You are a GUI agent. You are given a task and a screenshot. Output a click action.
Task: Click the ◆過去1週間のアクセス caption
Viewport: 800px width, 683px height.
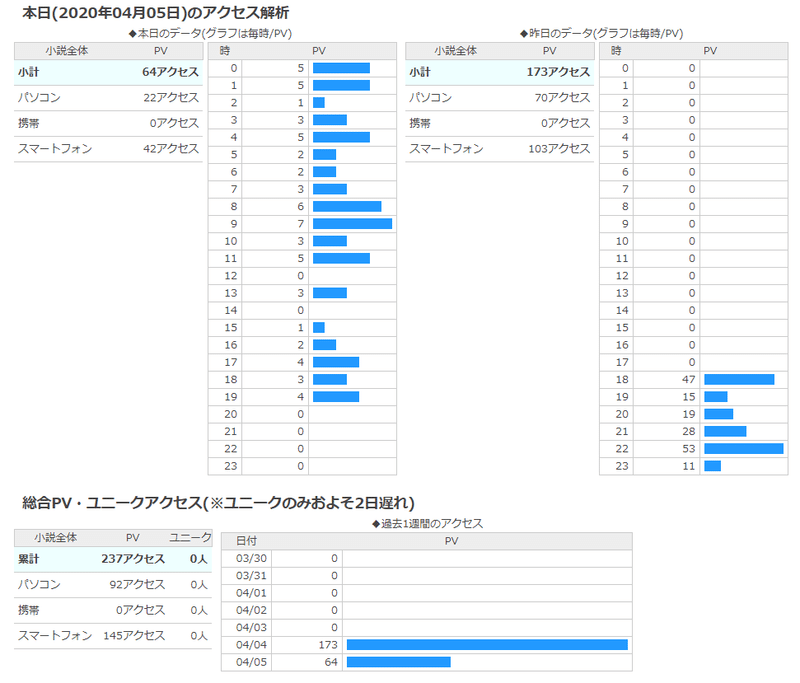click(x=427, y=523)
